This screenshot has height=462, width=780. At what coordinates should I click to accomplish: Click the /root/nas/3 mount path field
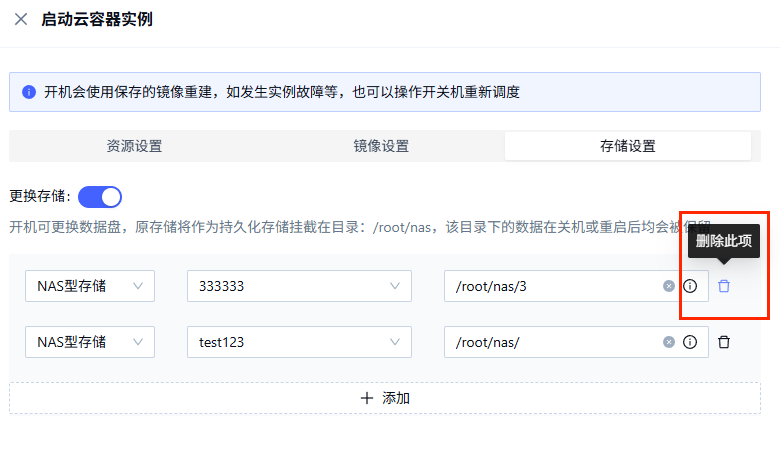550,286
